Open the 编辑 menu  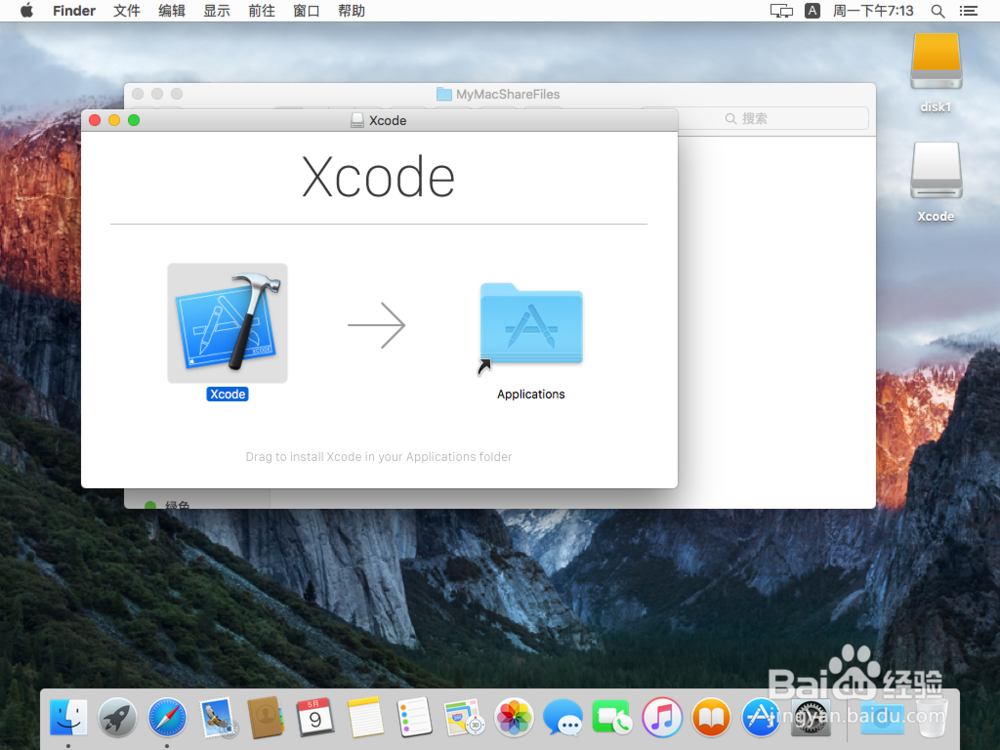click(172, 11)
